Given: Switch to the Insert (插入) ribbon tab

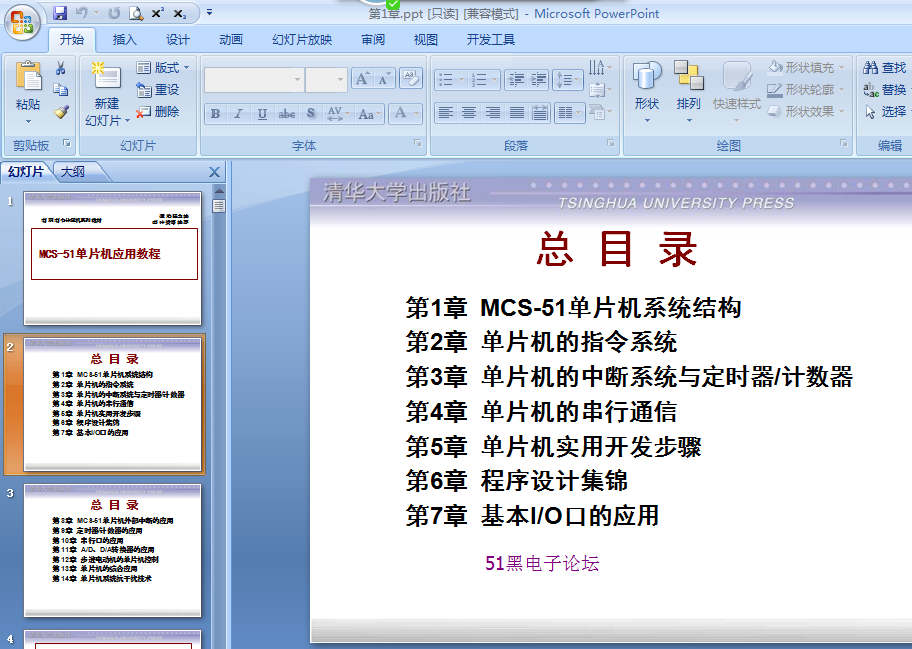Looking at the screenshot, I should [125, 40].
